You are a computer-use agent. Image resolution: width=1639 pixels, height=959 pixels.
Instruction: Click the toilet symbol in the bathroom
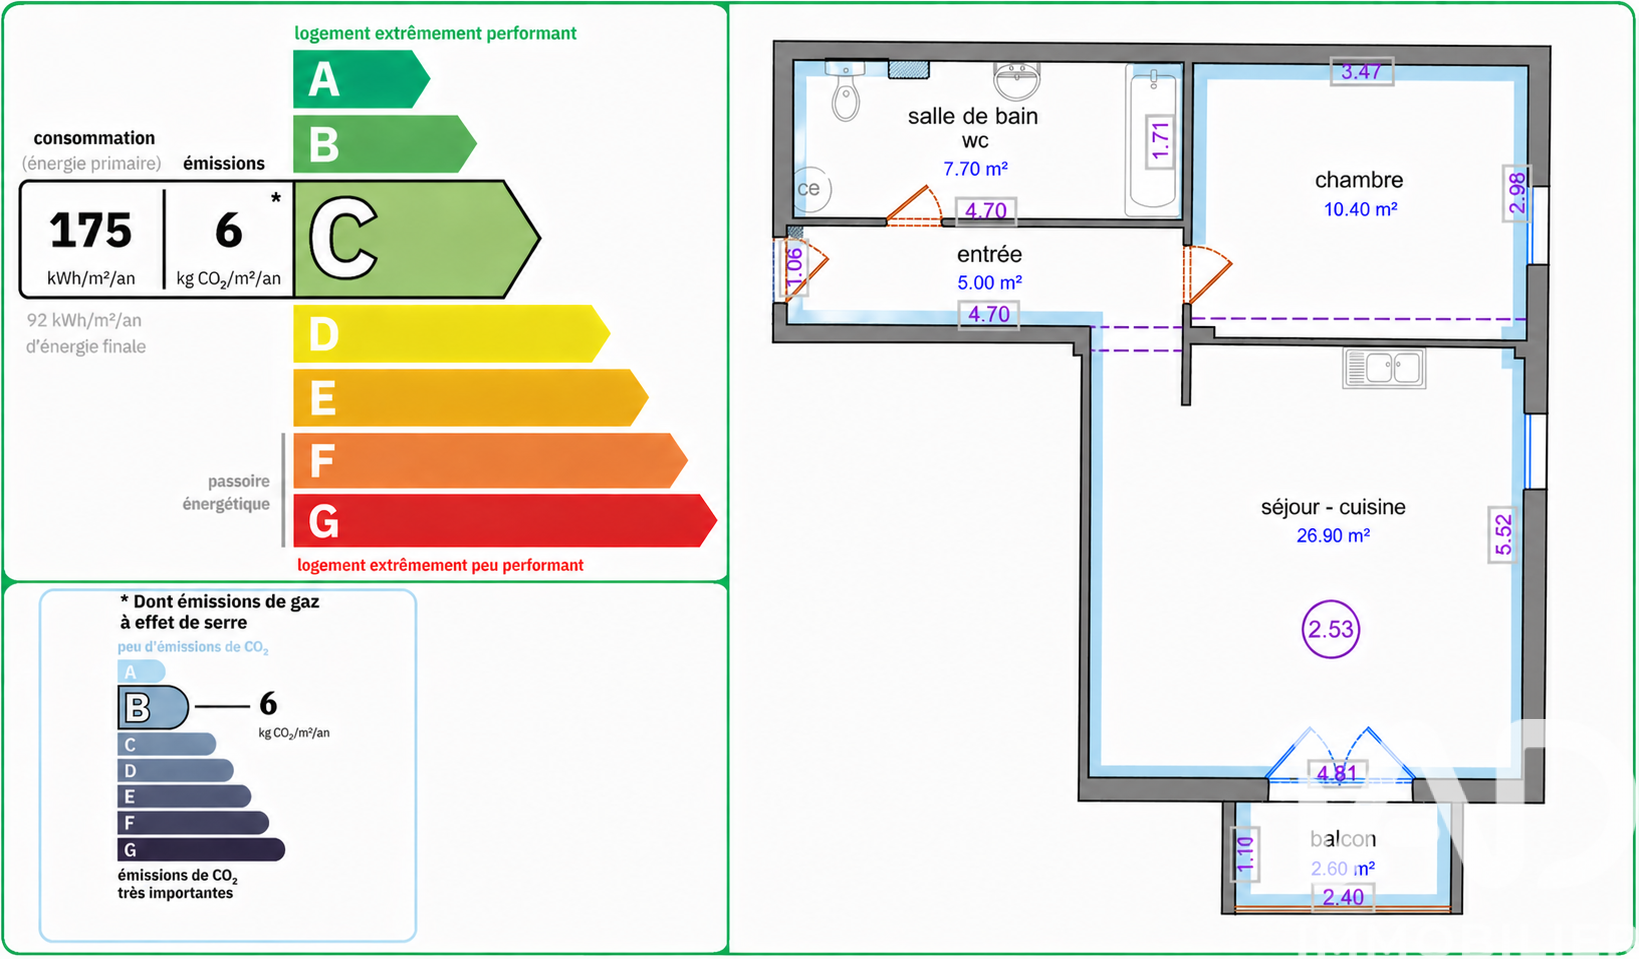pyautogui.click(x=846, y=91)
